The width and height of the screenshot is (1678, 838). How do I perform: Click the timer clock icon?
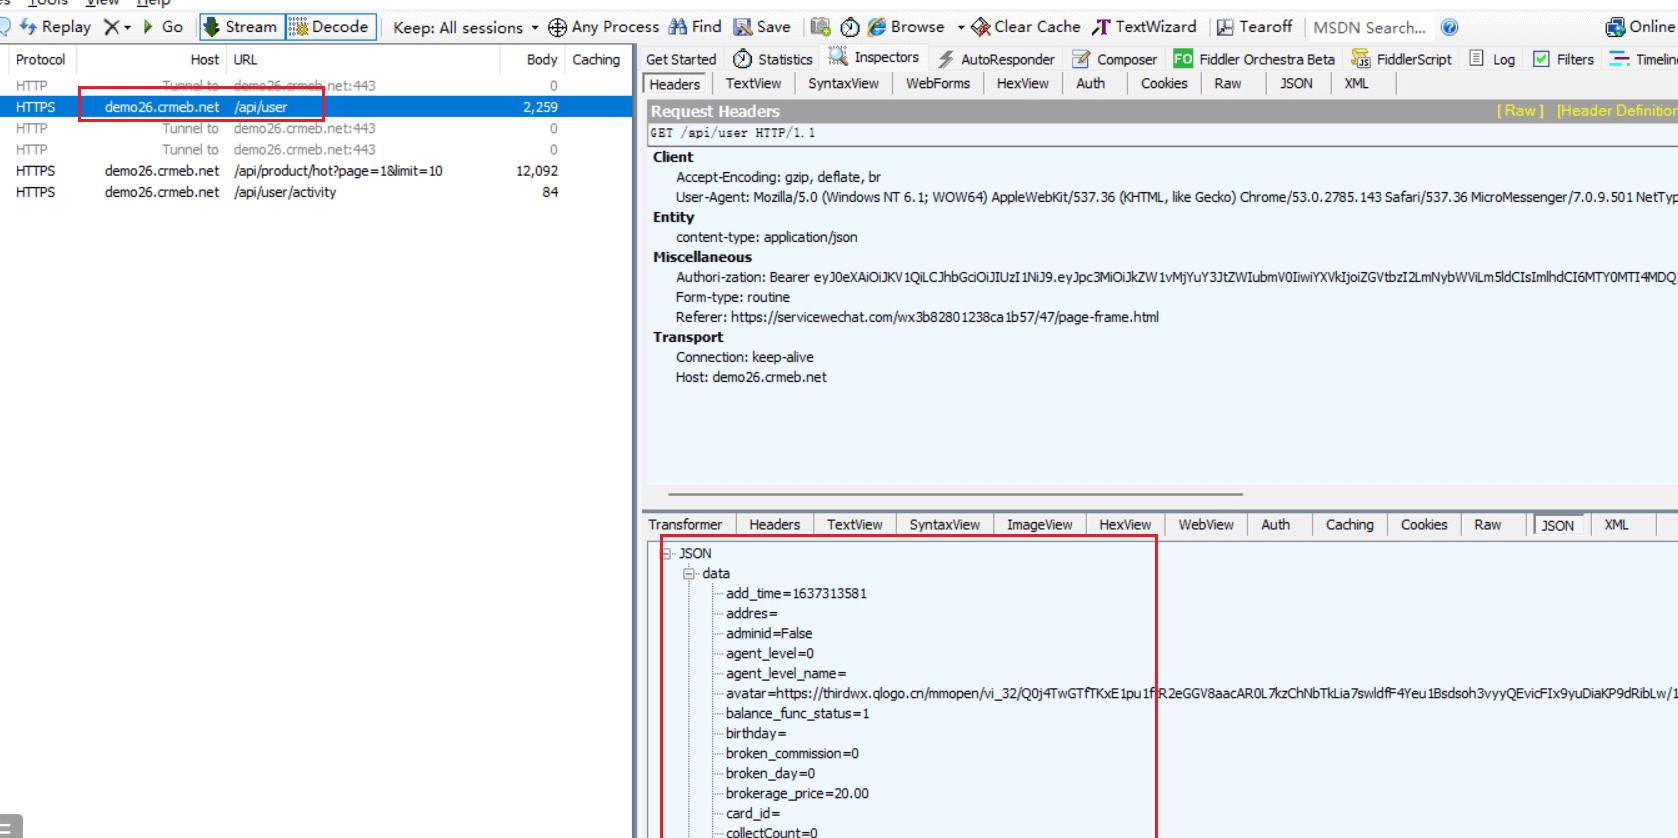(x=850, y=27)
